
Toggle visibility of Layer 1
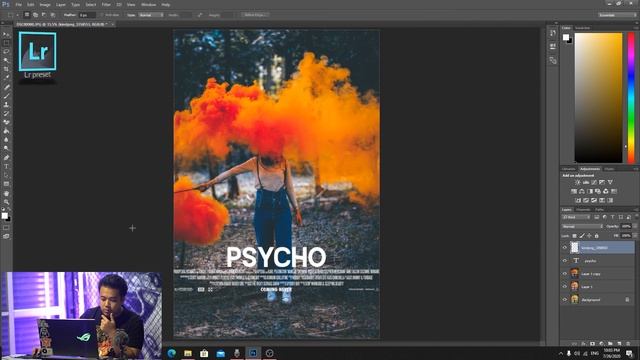coord(565,287)
